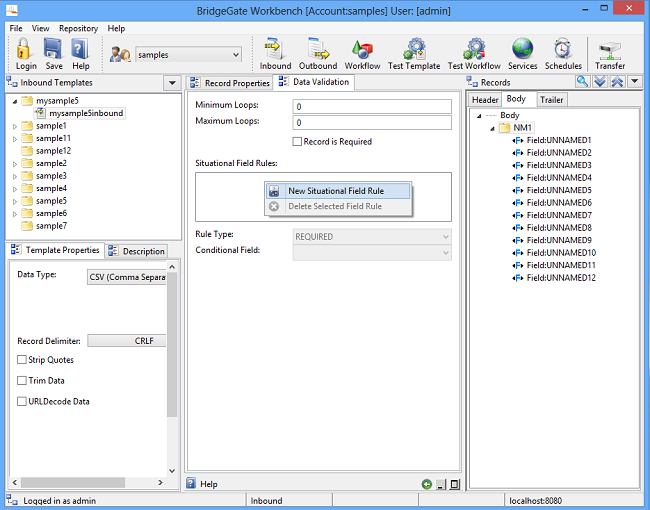The width and height of the screenshot is (650, 510).
Task: Open the View menu
Action: pos(40,28)
